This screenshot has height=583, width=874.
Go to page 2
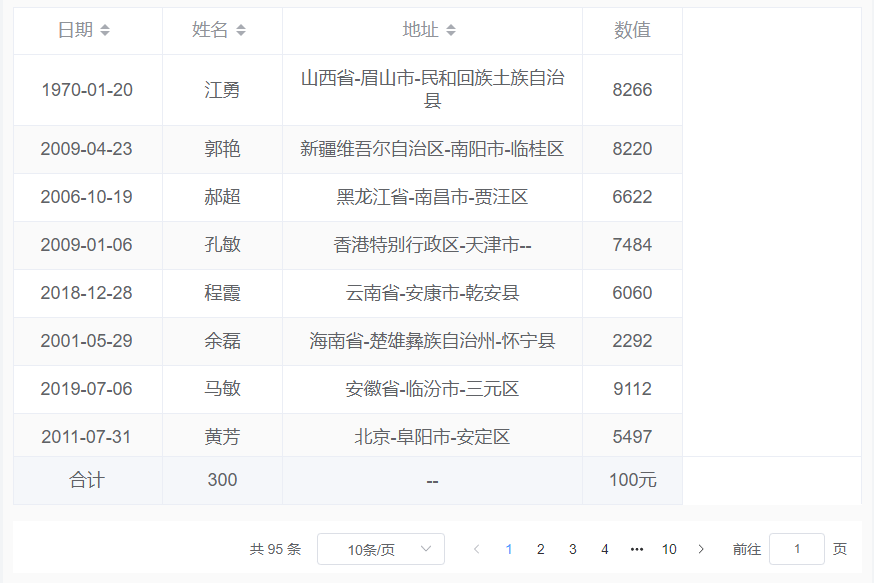540,549
